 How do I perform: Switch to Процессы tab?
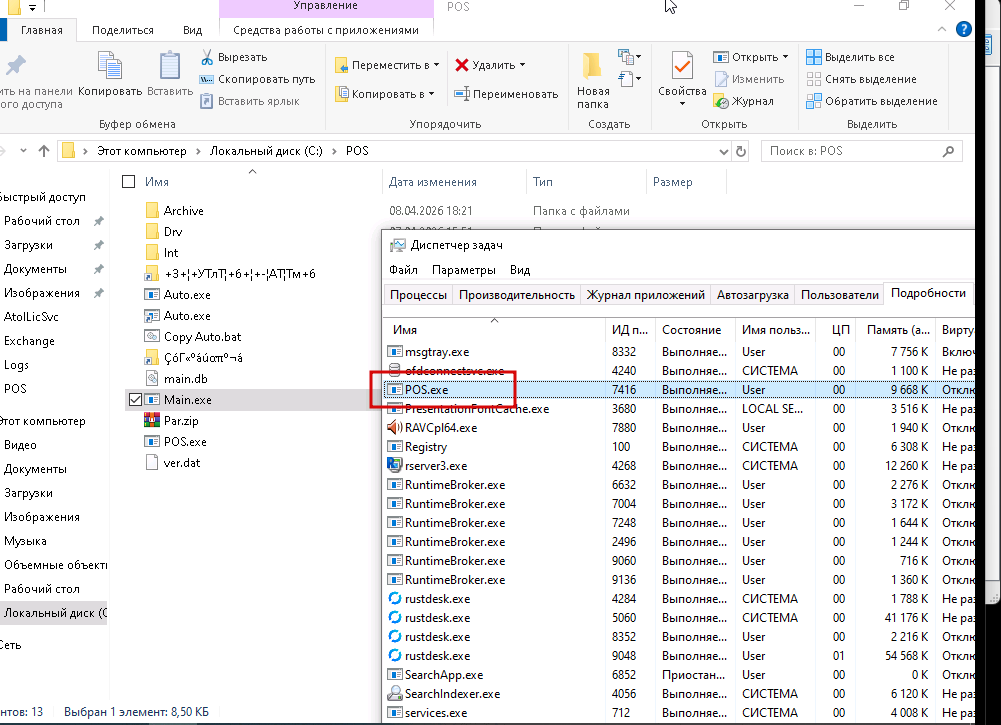point(418,295)
